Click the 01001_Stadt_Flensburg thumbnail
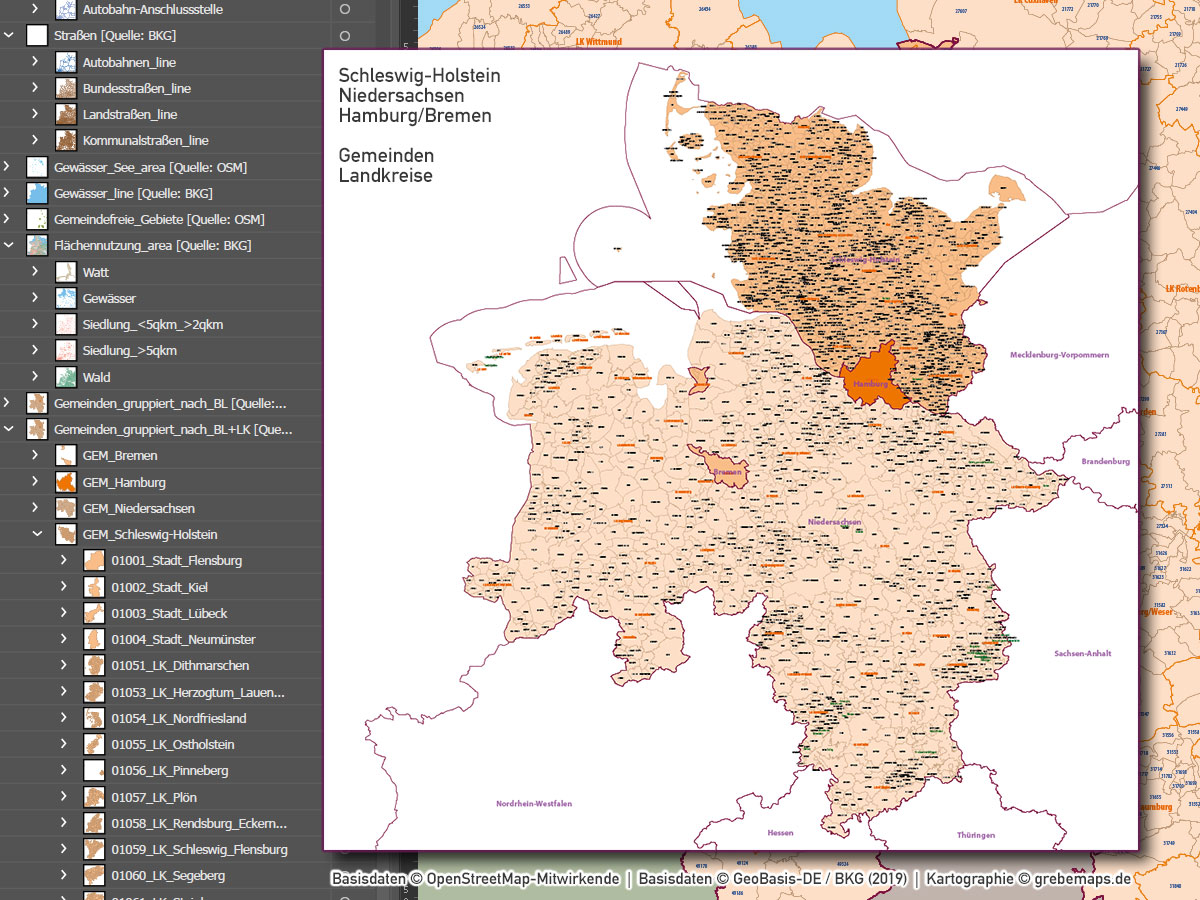 tap(94, 561)
